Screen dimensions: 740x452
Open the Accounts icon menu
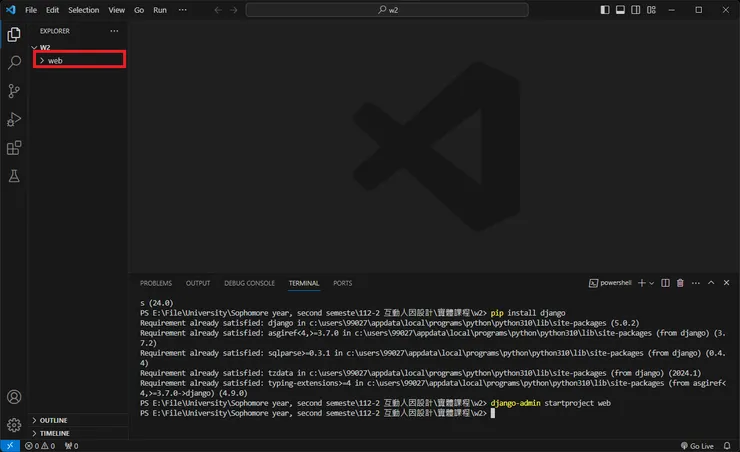(14, 398)
